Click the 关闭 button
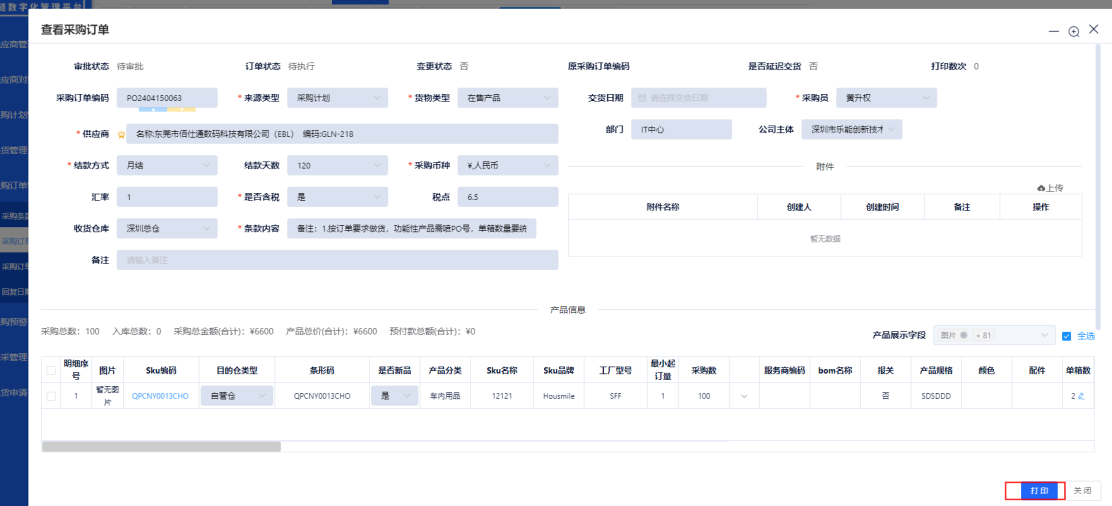The width and height of the screenshot is (1112, 506). pos(1084,491)
